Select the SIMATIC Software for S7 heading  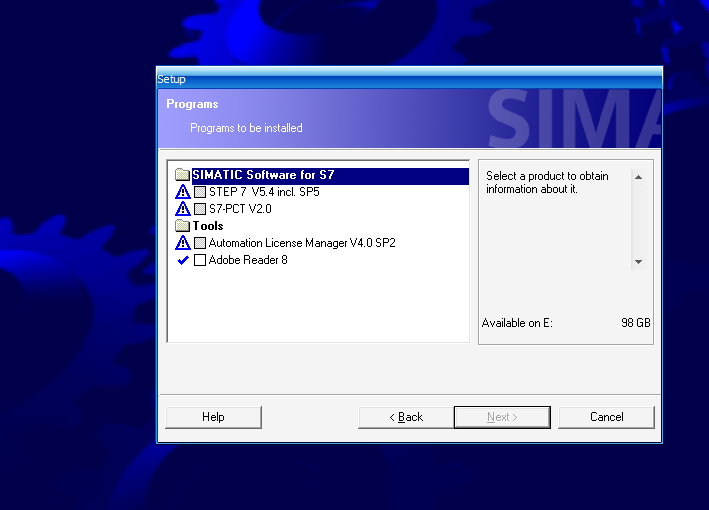tap(263, 175)
